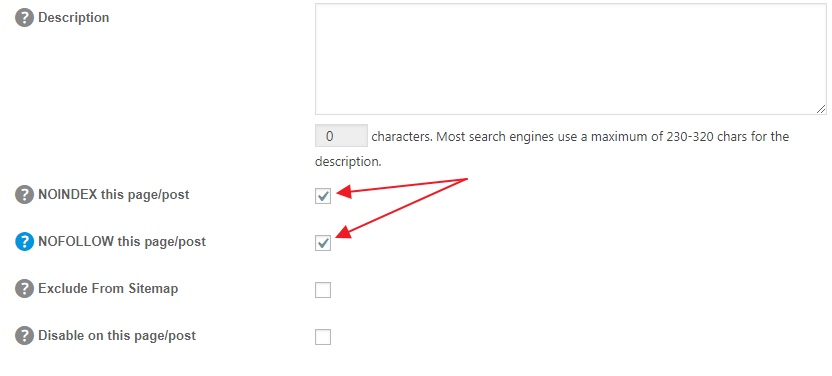This screenshot has height=376, width=832.
Task: Tick the Disable on this page/post checkbox
Action: pos(323,337)
